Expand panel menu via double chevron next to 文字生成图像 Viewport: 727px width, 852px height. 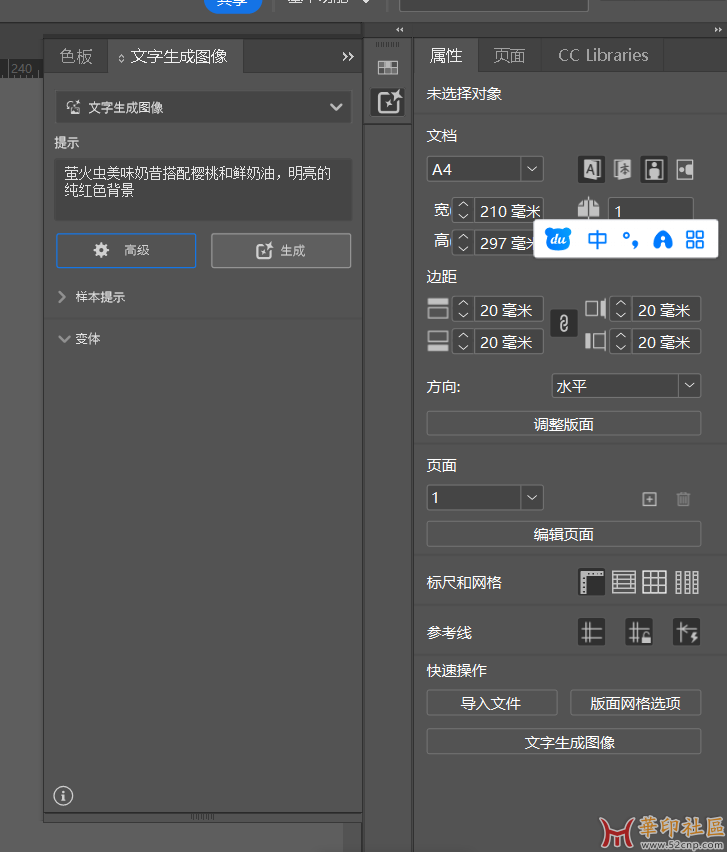tap(348, 57)
